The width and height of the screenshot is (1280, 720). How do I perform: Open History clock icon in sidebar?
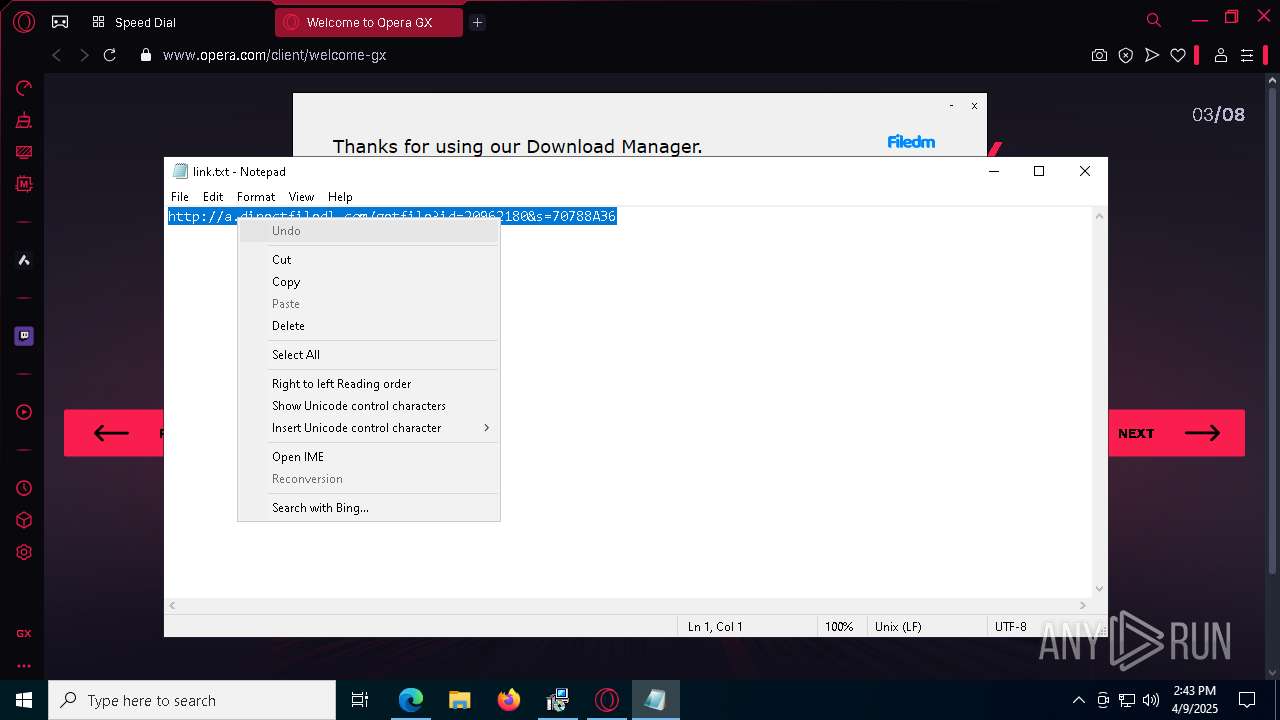24,488
